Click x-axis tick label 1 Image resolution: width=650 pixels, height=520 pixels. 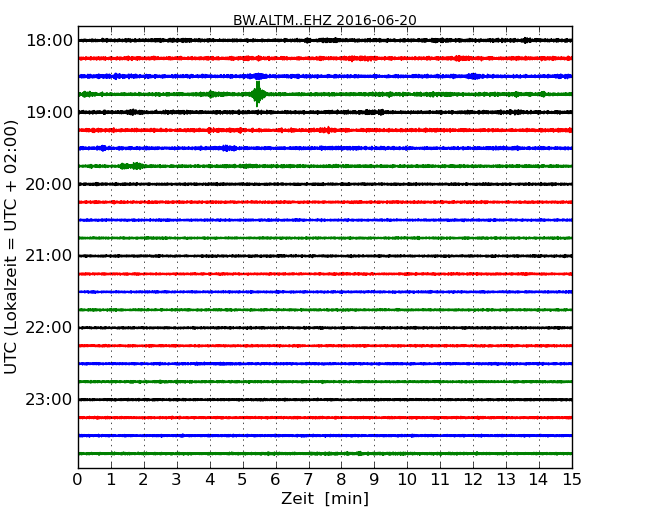point(111,480)
